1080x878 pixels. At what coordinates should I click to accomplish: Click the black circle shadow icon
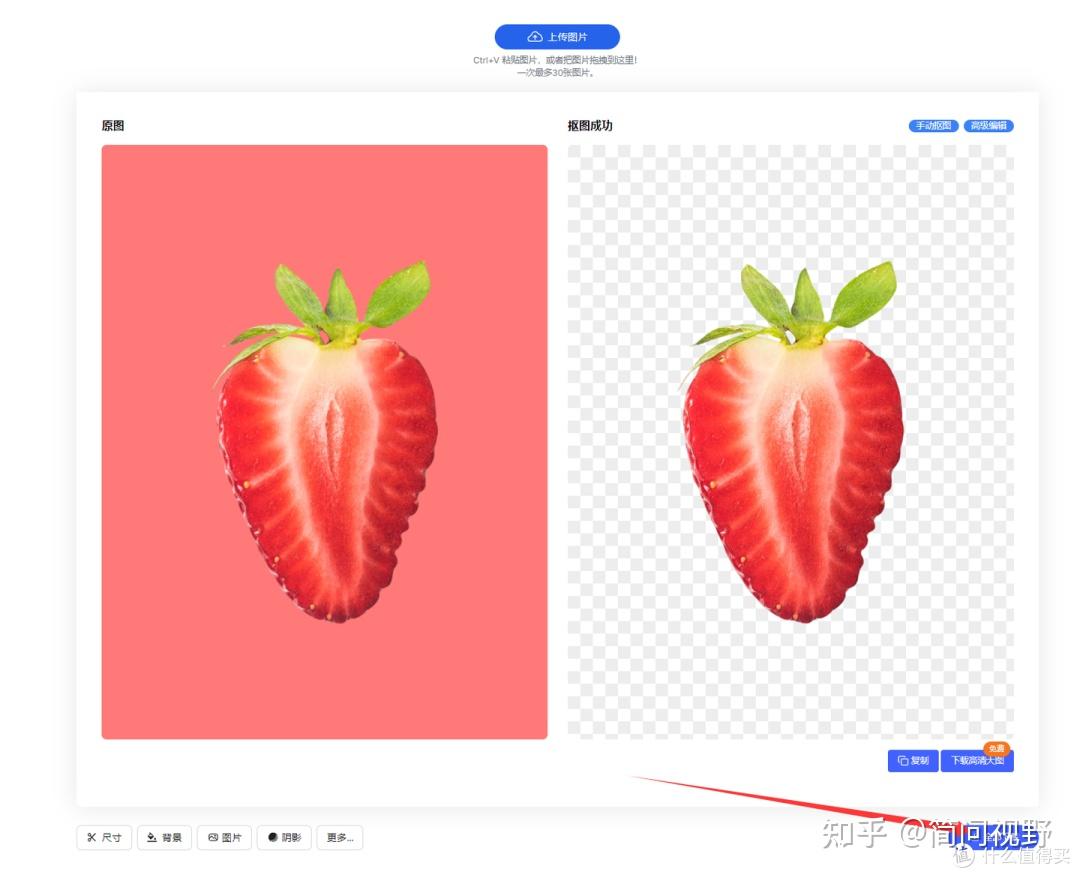click(273, 837)
